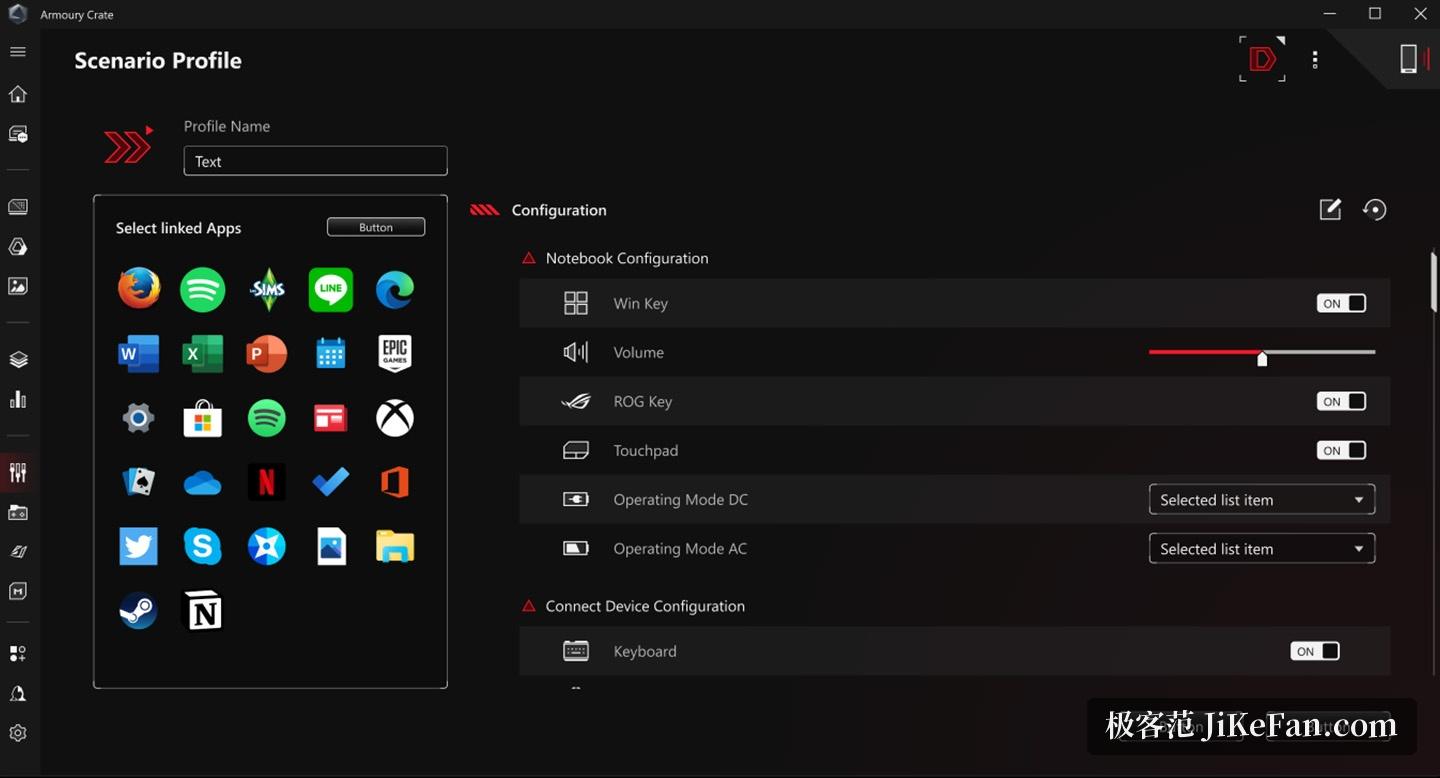The height and width of the screenshot is (778, 1440).
Task: Collapse the Notebook Configuration section
Action: click(x=529, y=258)
